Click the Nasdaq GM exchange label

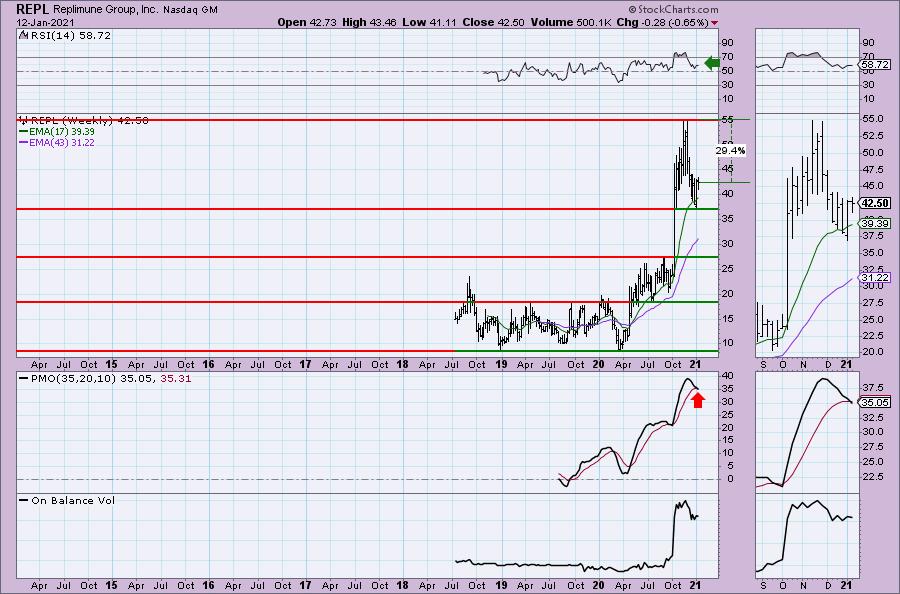click(190, 10)
